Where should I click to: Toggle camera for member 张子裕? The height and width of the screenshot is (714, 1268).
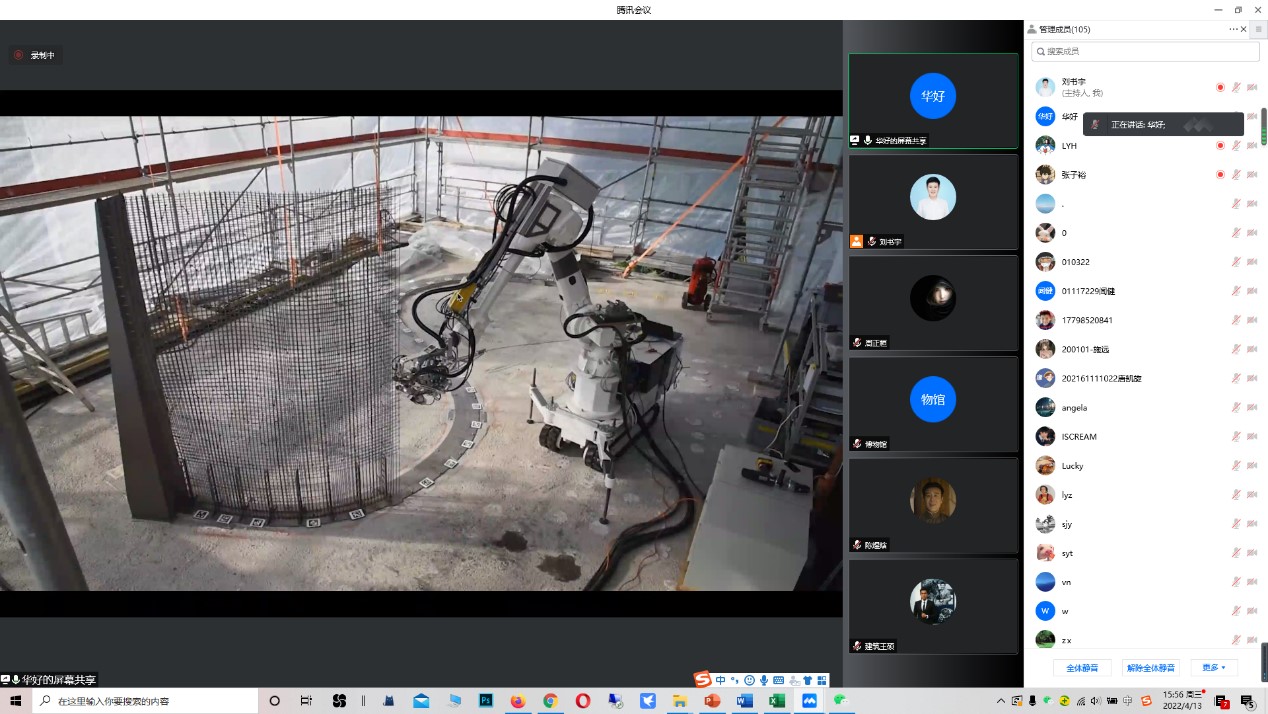[x=1252, y=175]
